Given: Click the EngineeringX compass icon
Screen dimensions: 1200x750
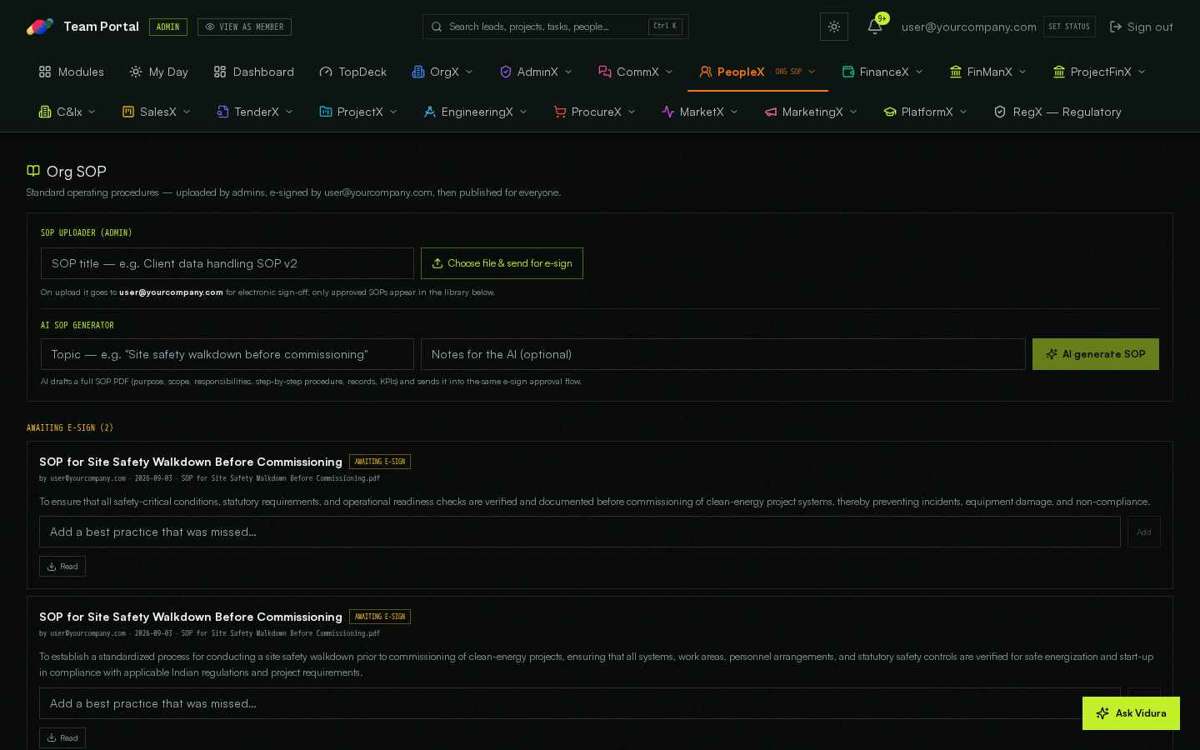Looking at the screenshot, I should [x=430, y=112].
